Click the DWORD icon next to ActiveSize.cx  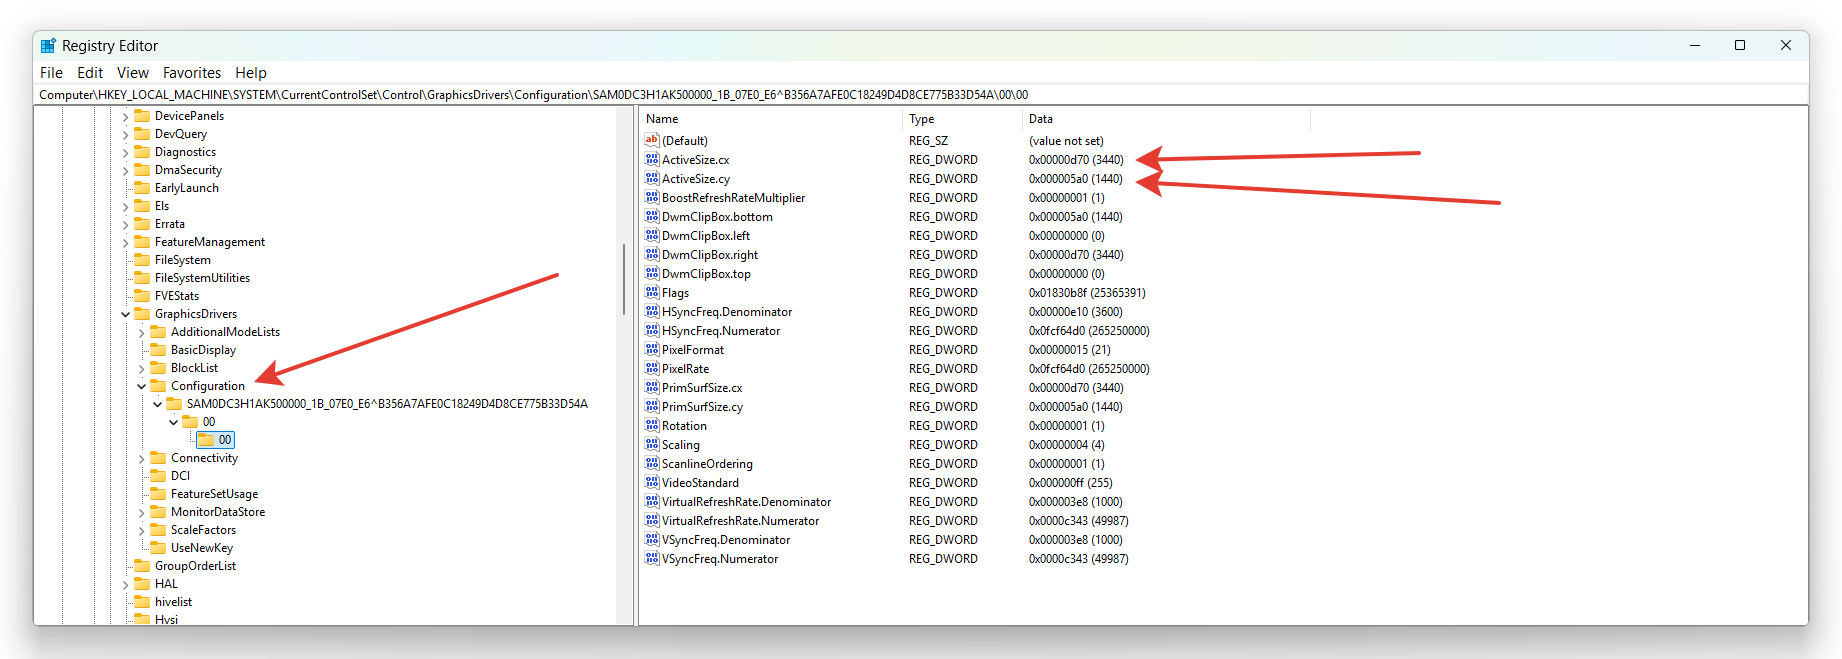click(x=652, y=160)
